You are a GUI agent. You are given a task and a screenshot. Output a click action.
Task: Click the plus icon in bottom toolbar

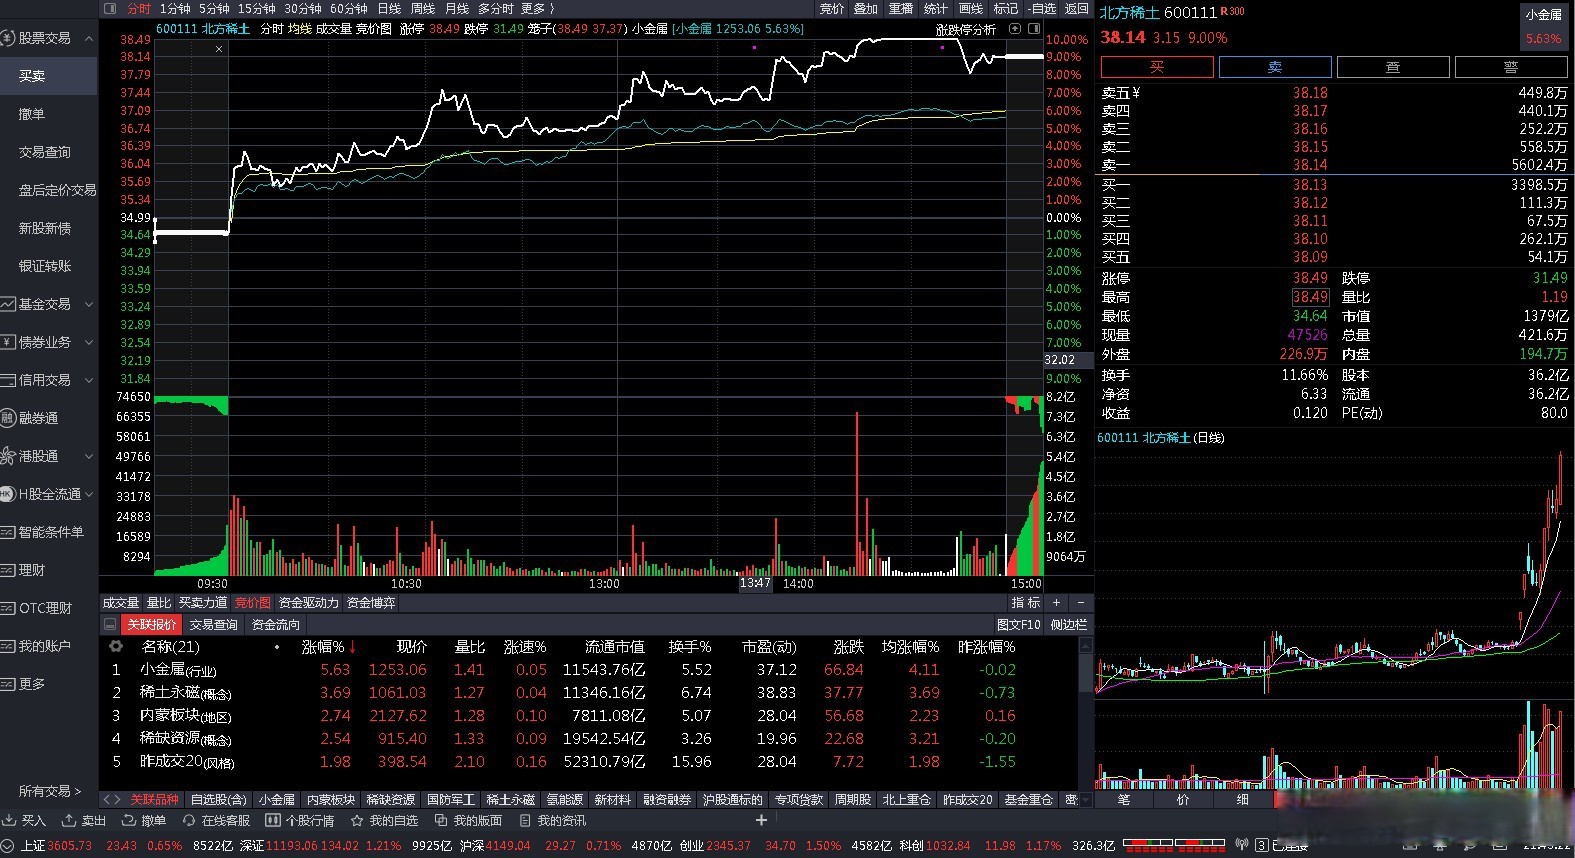coord(761,820)
